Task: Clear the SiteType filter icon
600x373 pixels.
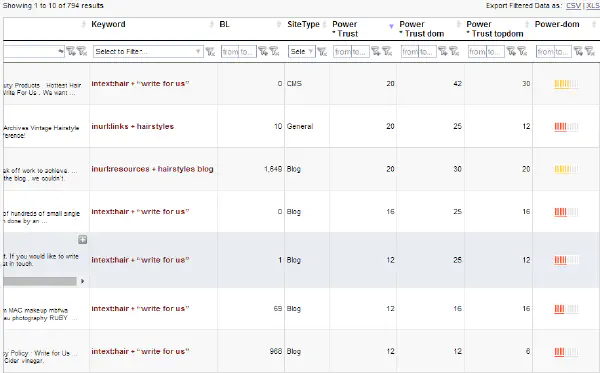Action: 322,51
